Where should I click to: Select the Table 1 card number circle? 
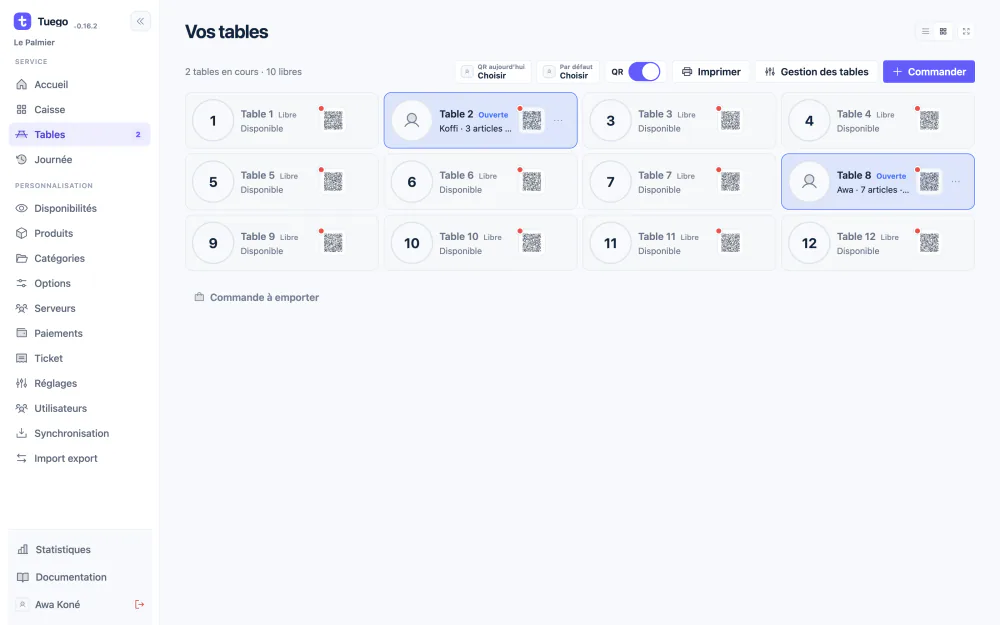point(213,121)
